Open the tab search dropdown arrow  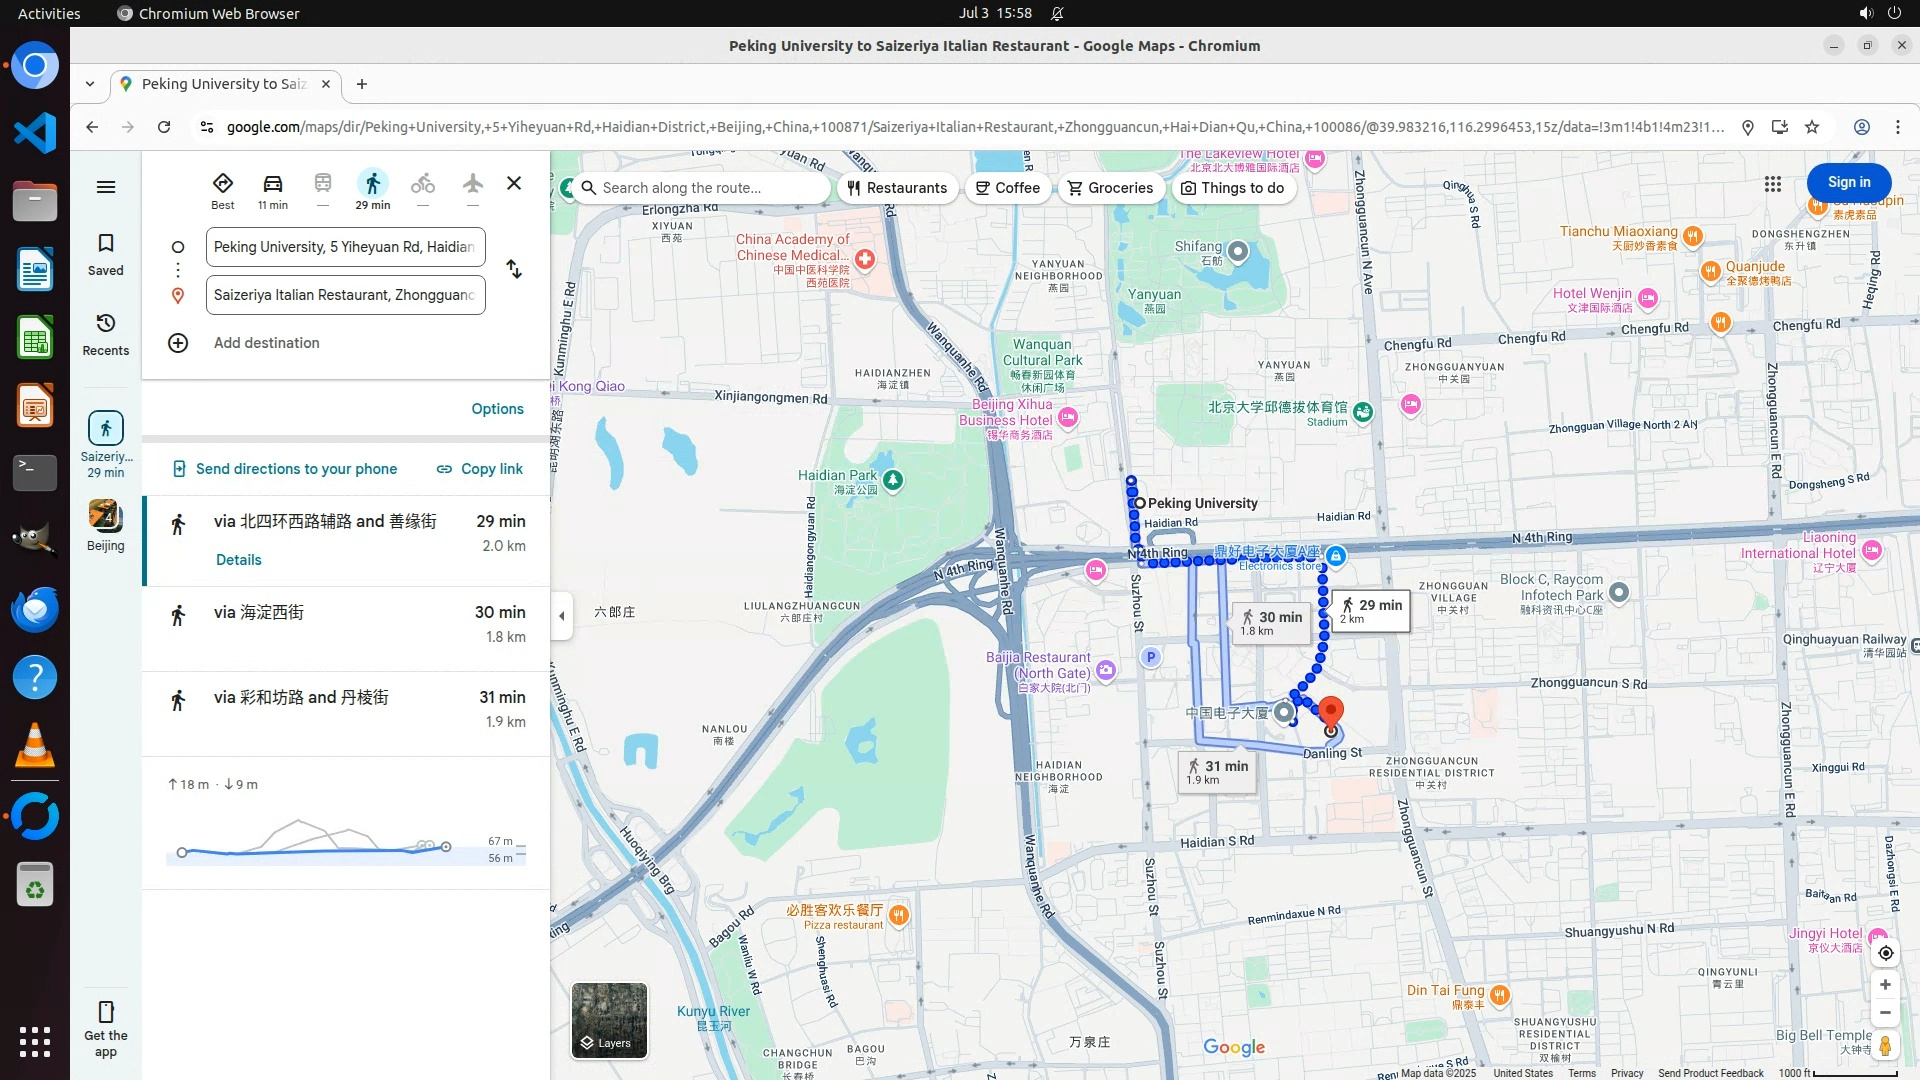(x=90, y=84)
